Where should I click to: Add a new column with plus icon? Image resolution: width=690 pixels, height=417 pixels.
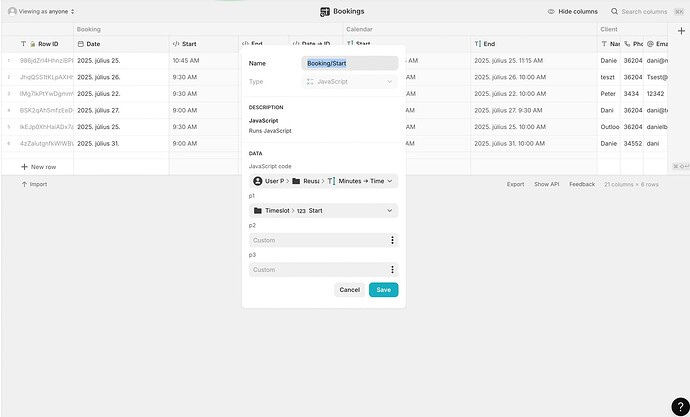click(681, 31)
